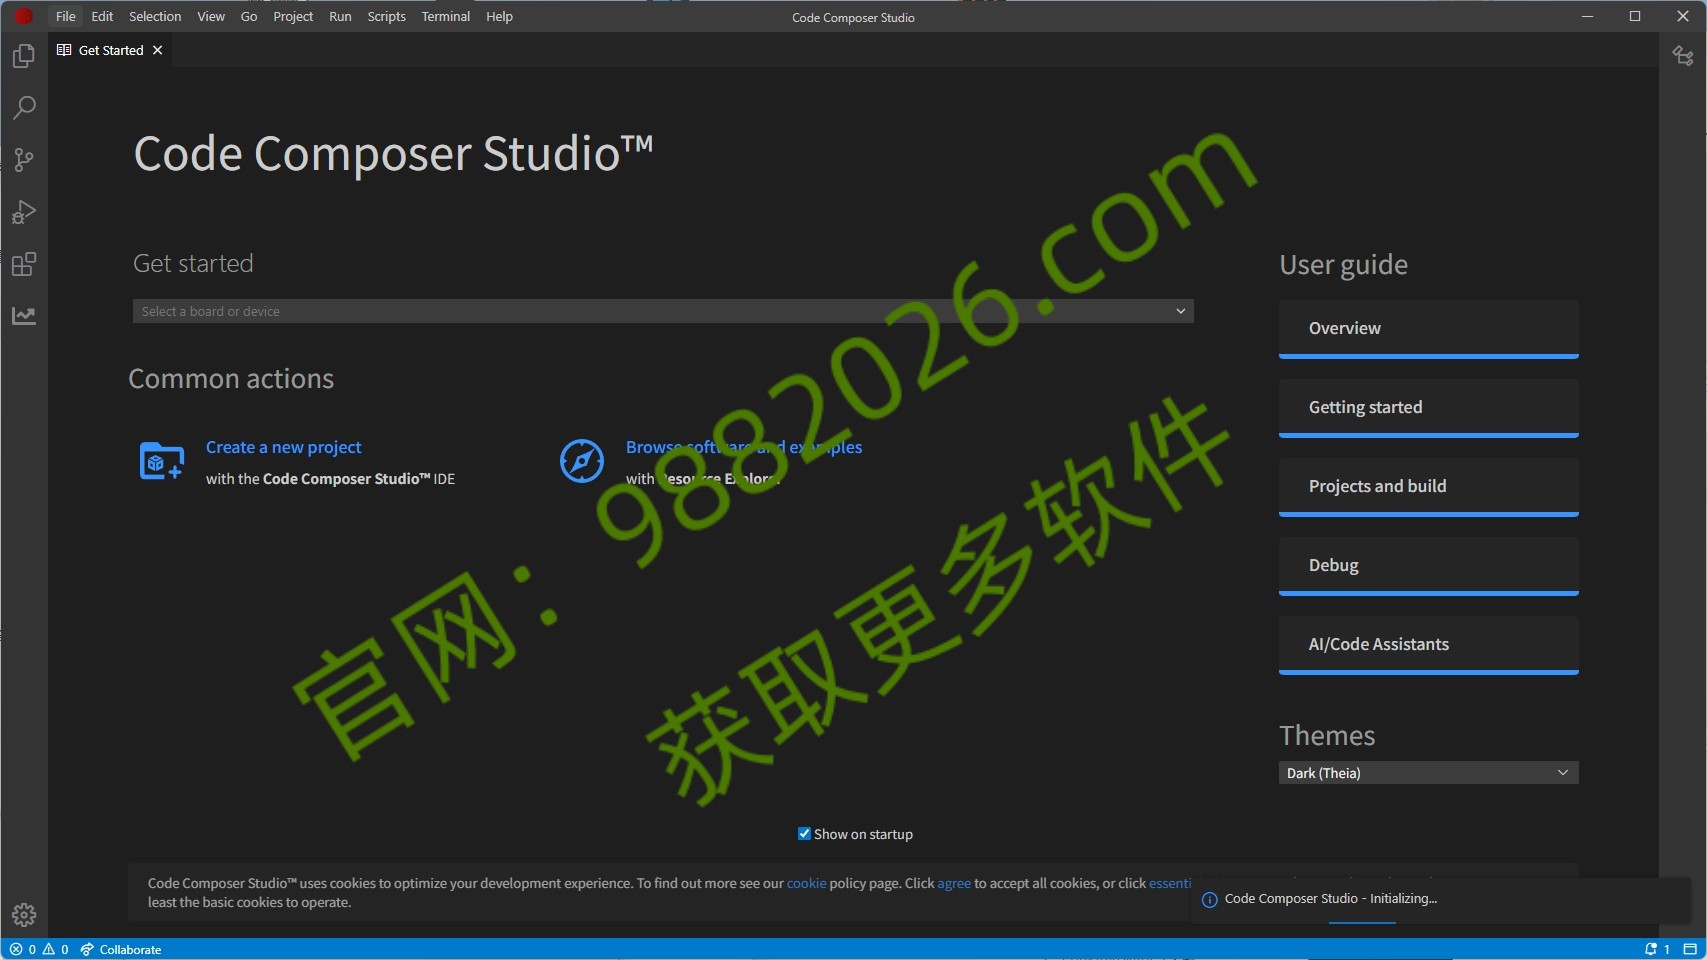Screen dimensions: 1707x960
Task: Open the File menu
Action: (66, 16)
